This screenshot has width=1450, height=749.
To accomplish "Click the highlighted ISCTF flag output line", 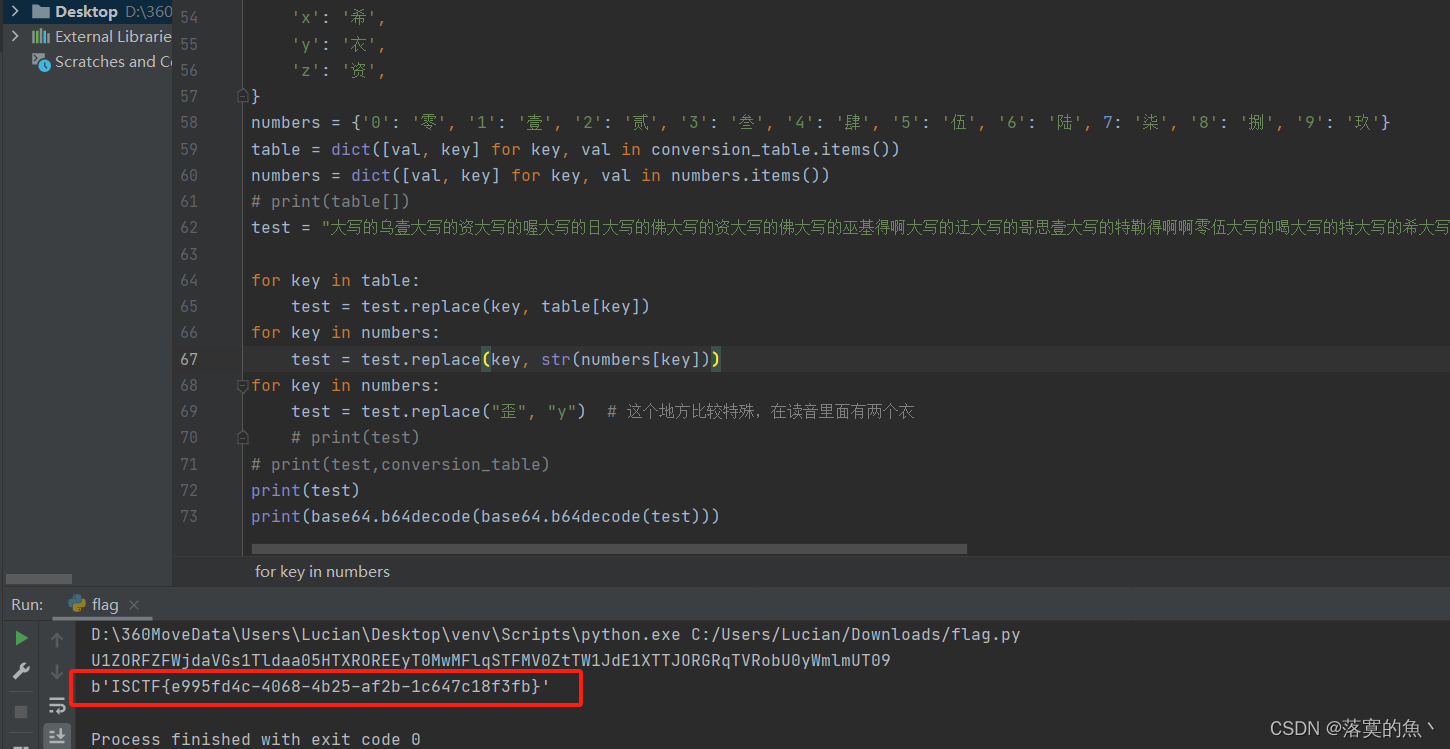I will click(x=327, y=688).
